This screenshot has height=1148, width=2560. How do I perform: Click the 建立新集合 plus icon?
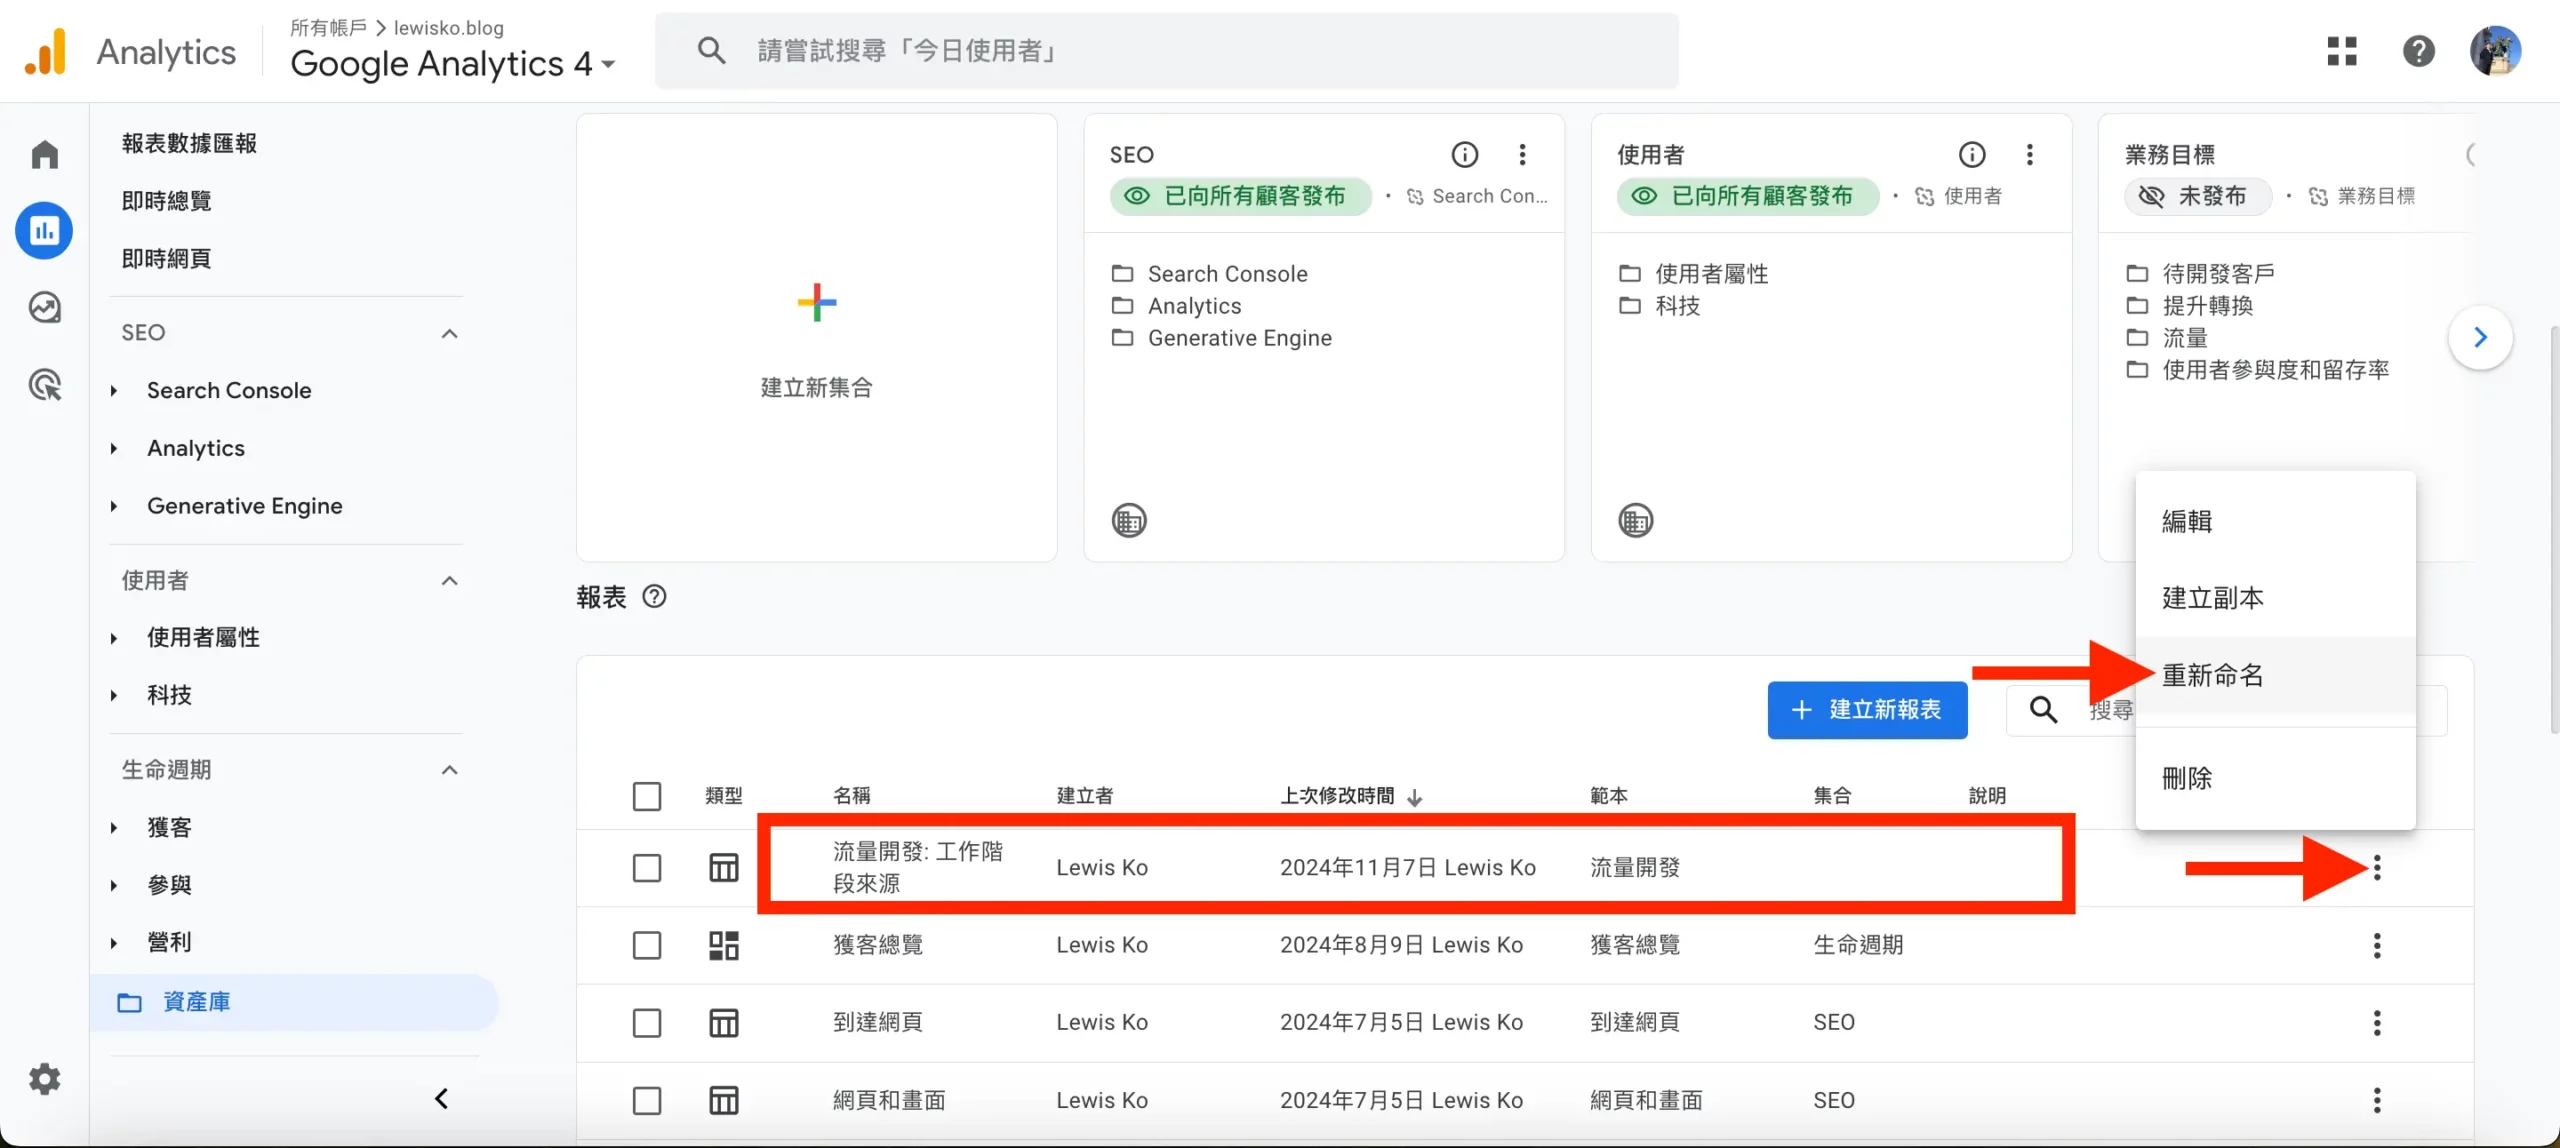pyautogui.click(x=816, y=304)
